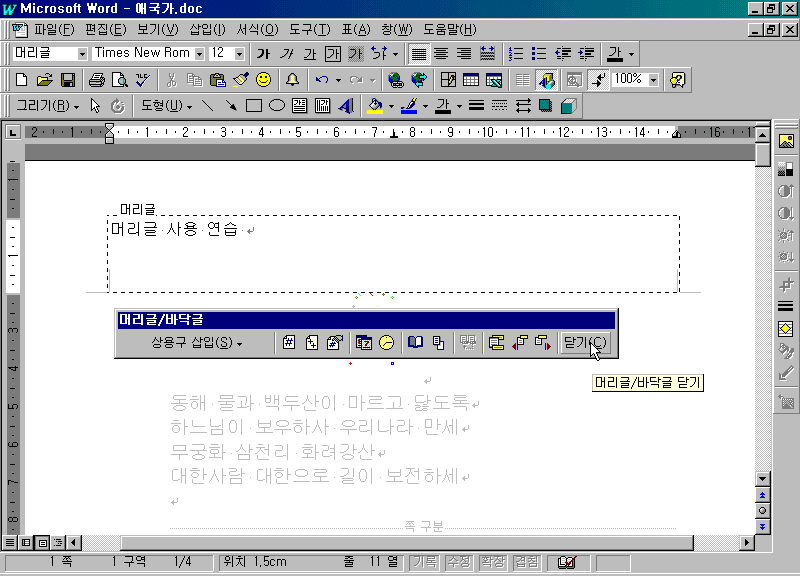Viewport: 800px width, 576px height.
Task: Click the line color brush button
Action: [409, 106]
